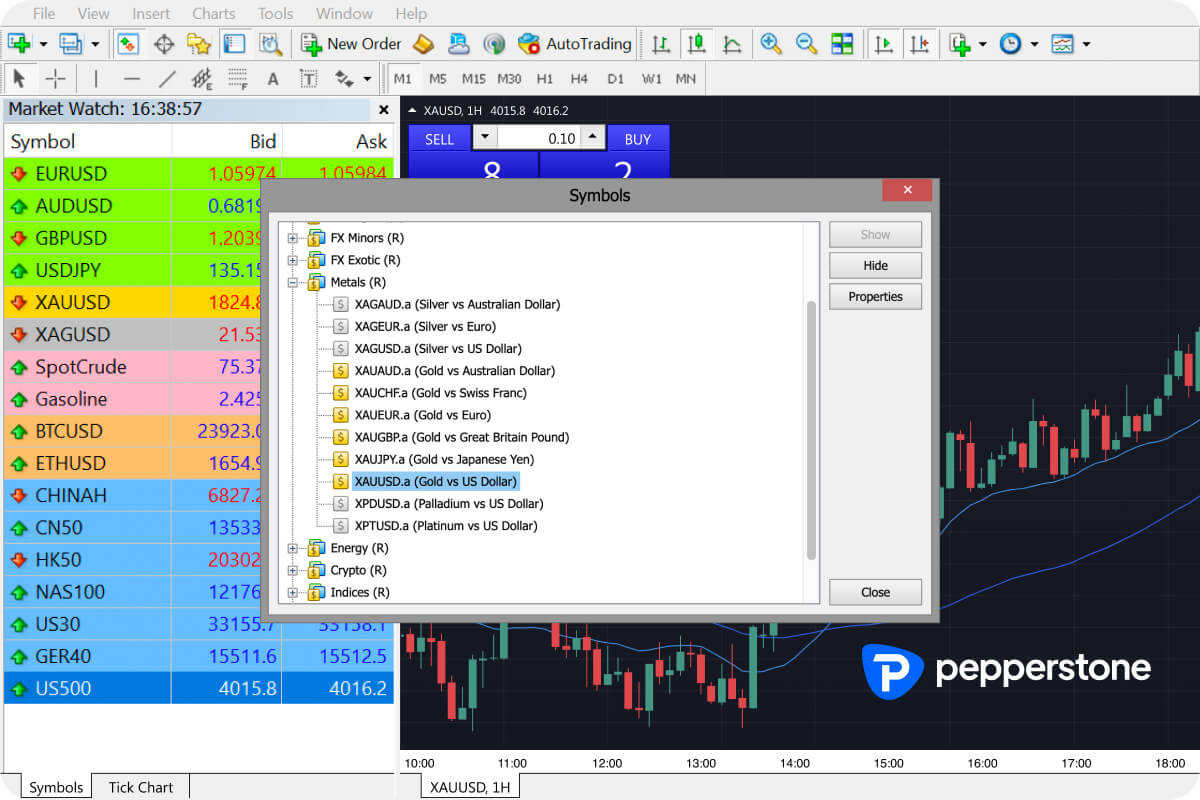Click Properties in the Symbols dialog
Image resolution: width=1200 pixels, height=800 pixels.
875,296
